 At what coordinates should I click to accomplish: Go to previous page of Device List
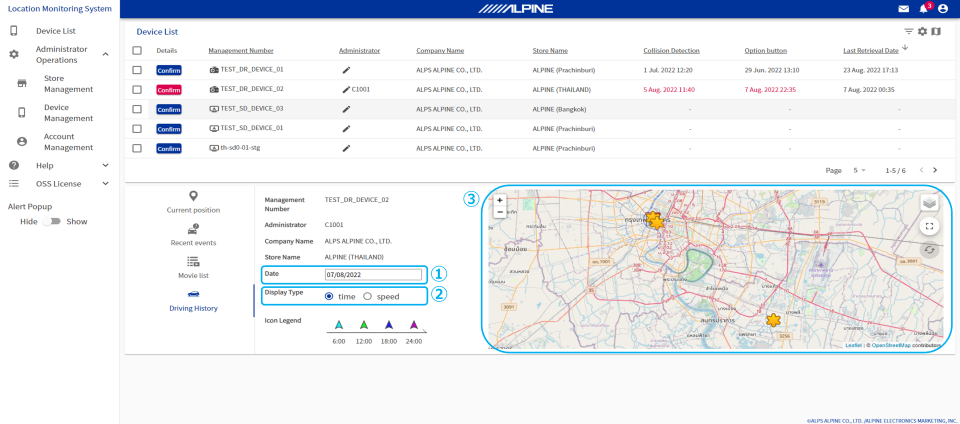click(x=921, y=170)
